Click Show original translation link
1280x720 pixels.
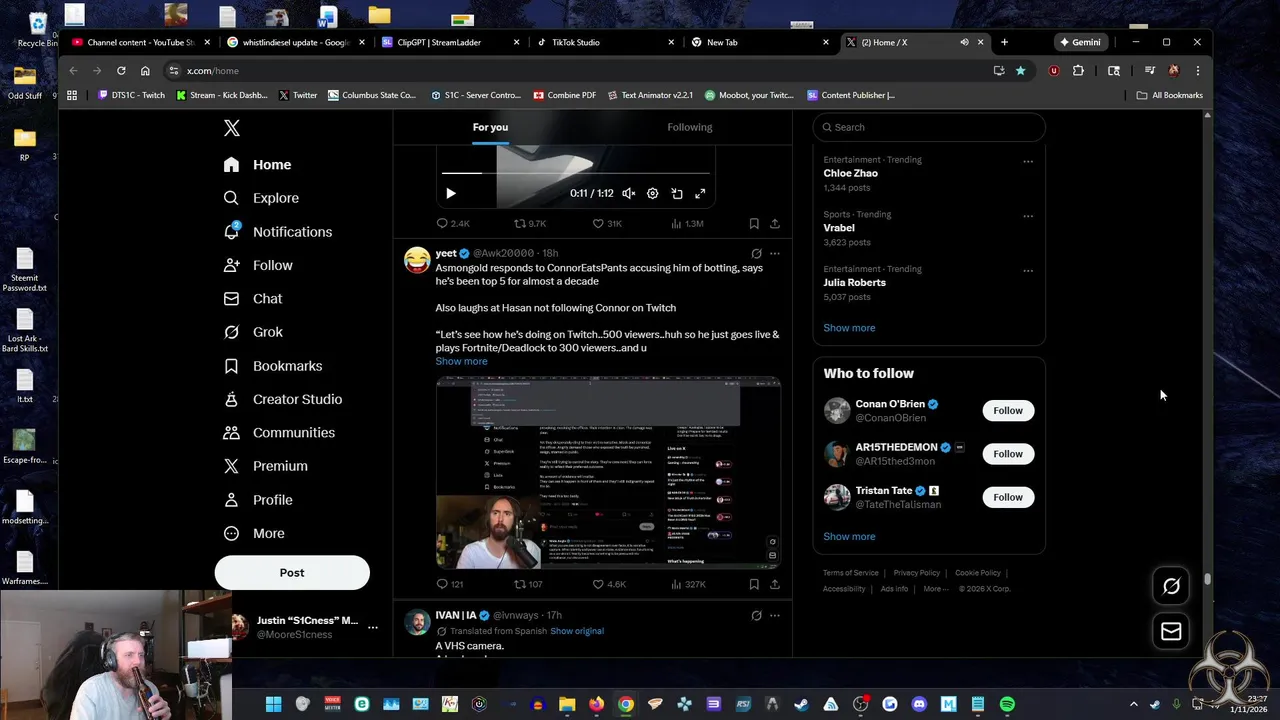(577, 631)
